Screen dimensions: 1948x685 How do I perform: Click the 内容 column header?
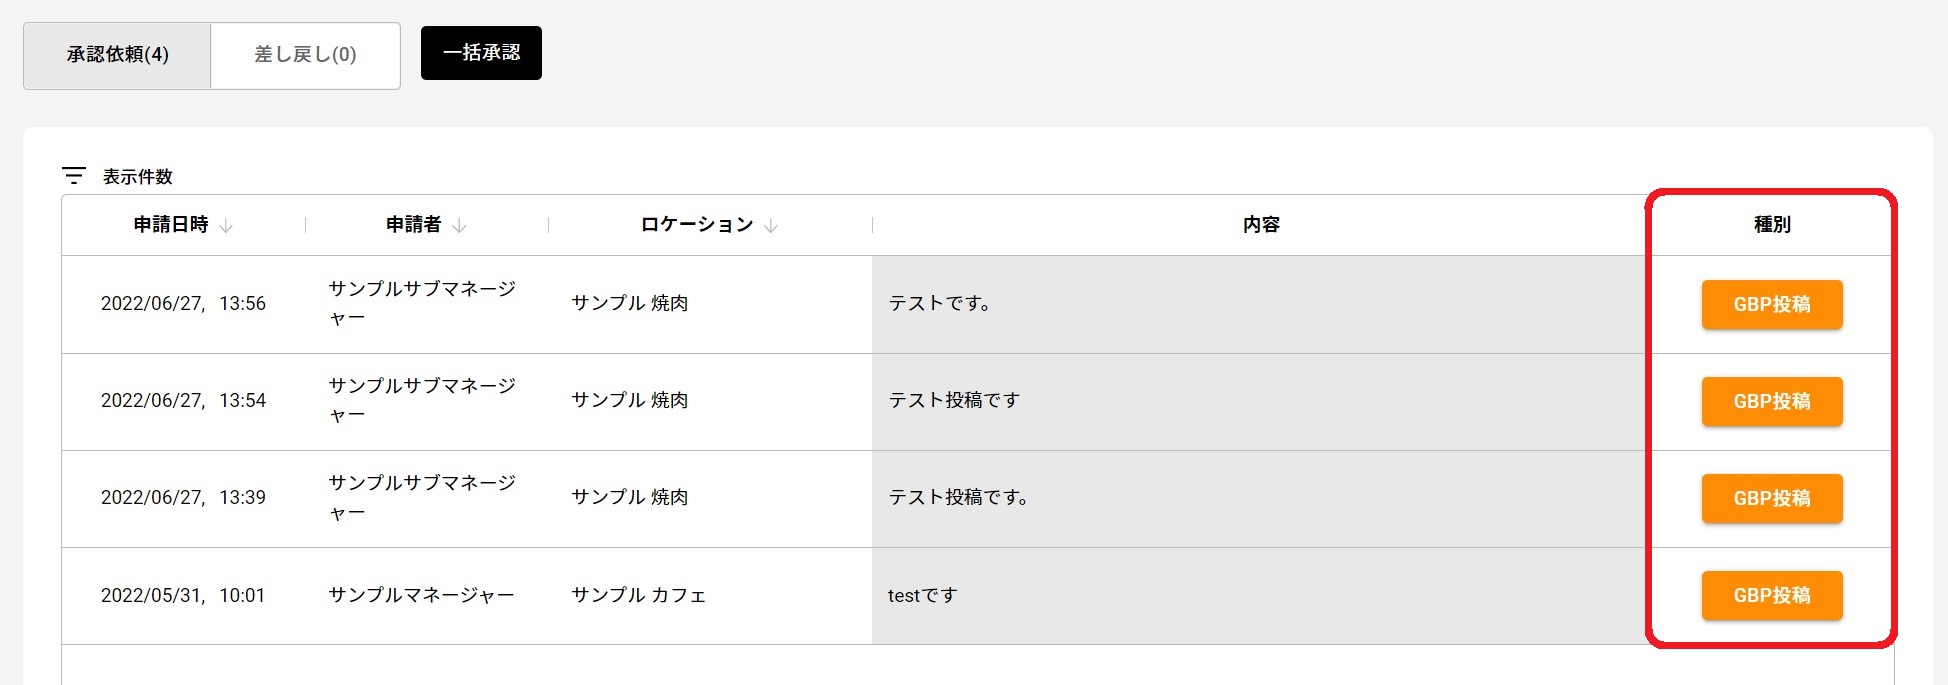(1260, 225)
